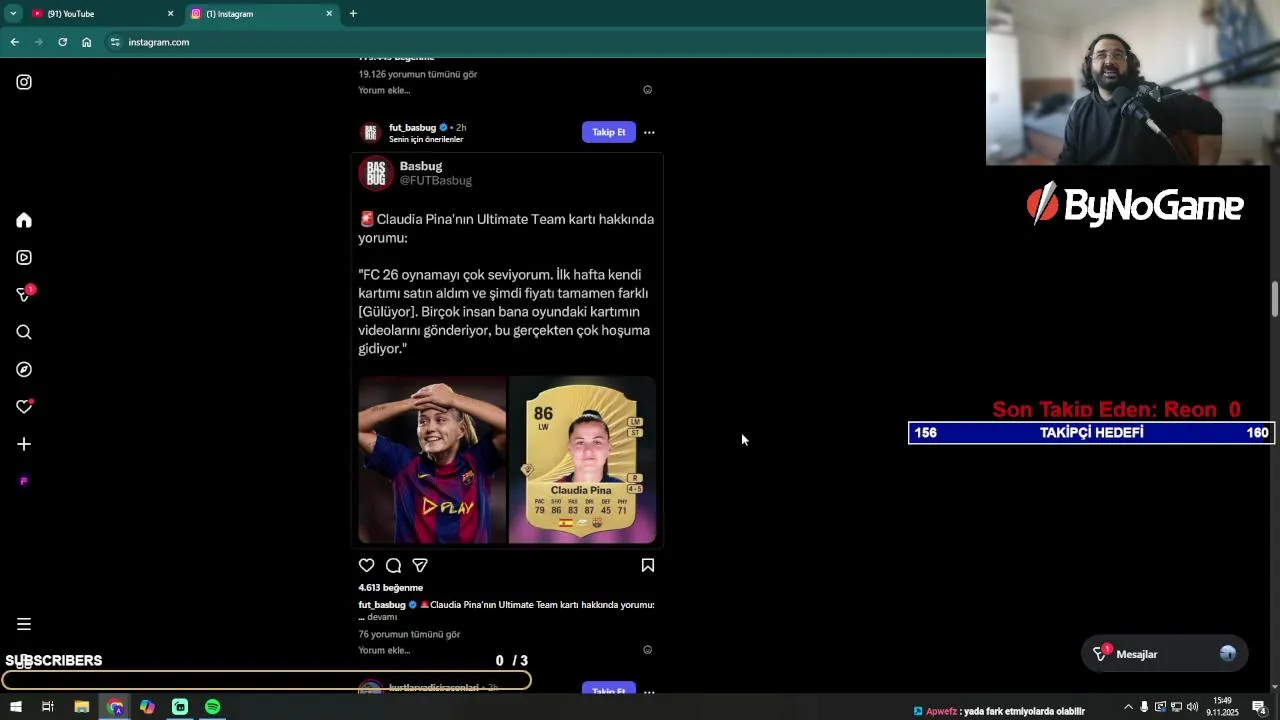Image resolution: width=1280 pixels, height=720 pixels.
Task: Open the 4.613 beğenme likes count
Action: tap(391, 588)
